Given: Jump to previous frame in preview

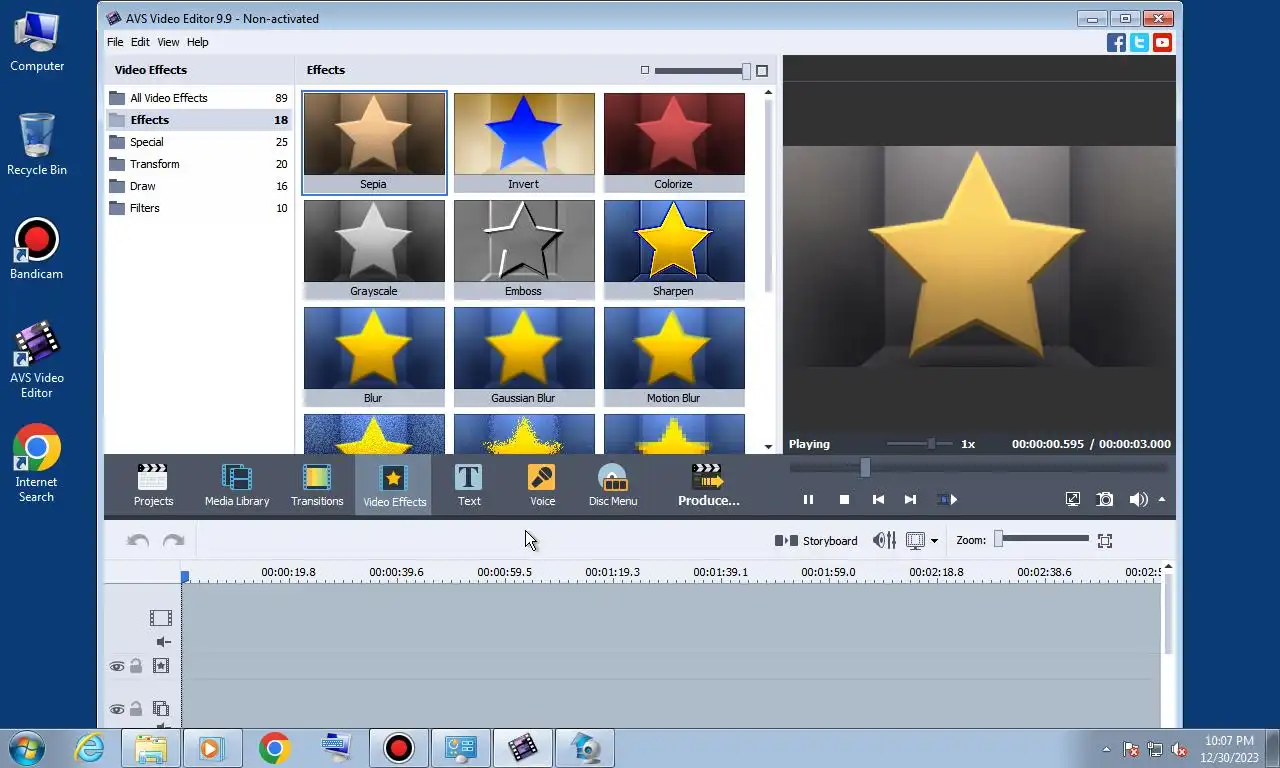Looking at the screenshot, I should [878, 499].
